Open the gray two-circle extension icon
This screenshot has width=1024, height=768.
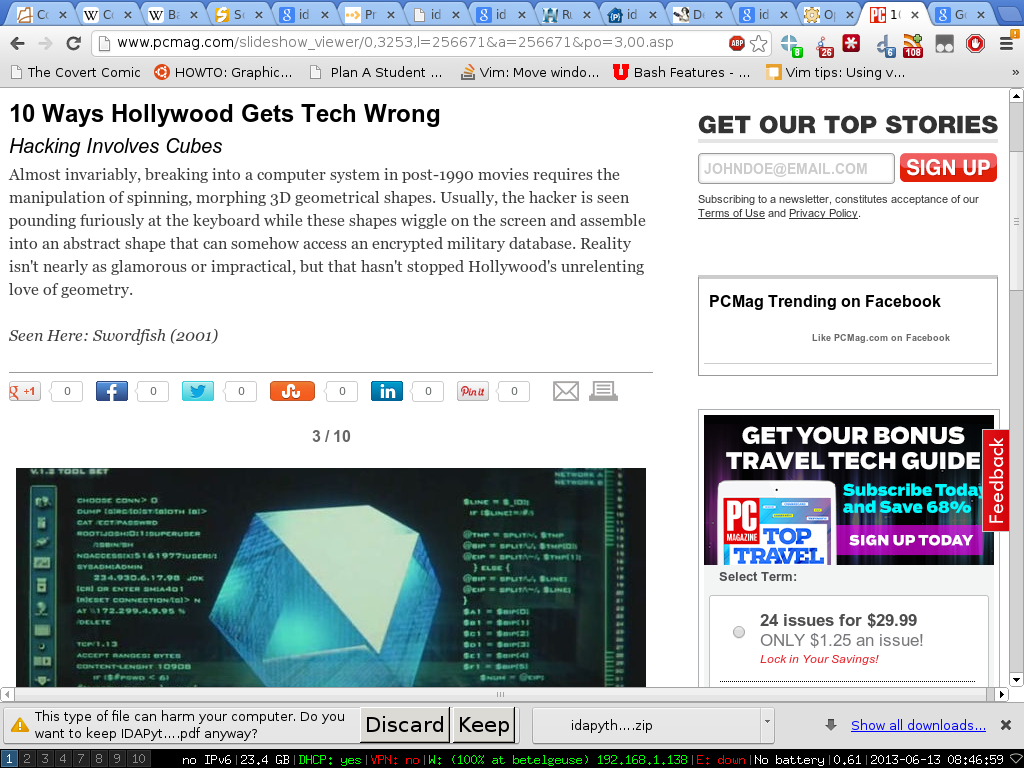pos(944,44)
